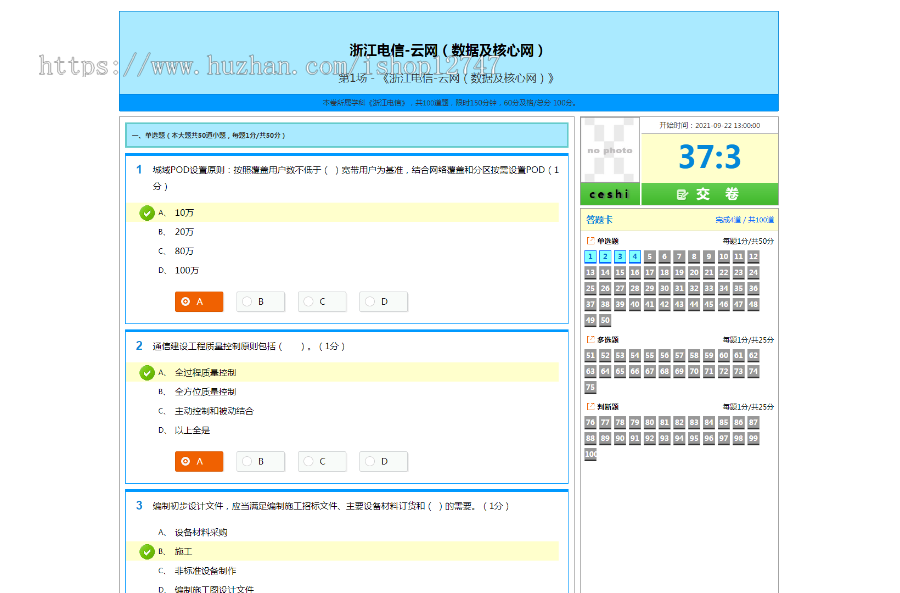Click answer text 80万 in question 1
This screenshot has width=900, height=593.
pyautogui.click(x=184, y=251)
